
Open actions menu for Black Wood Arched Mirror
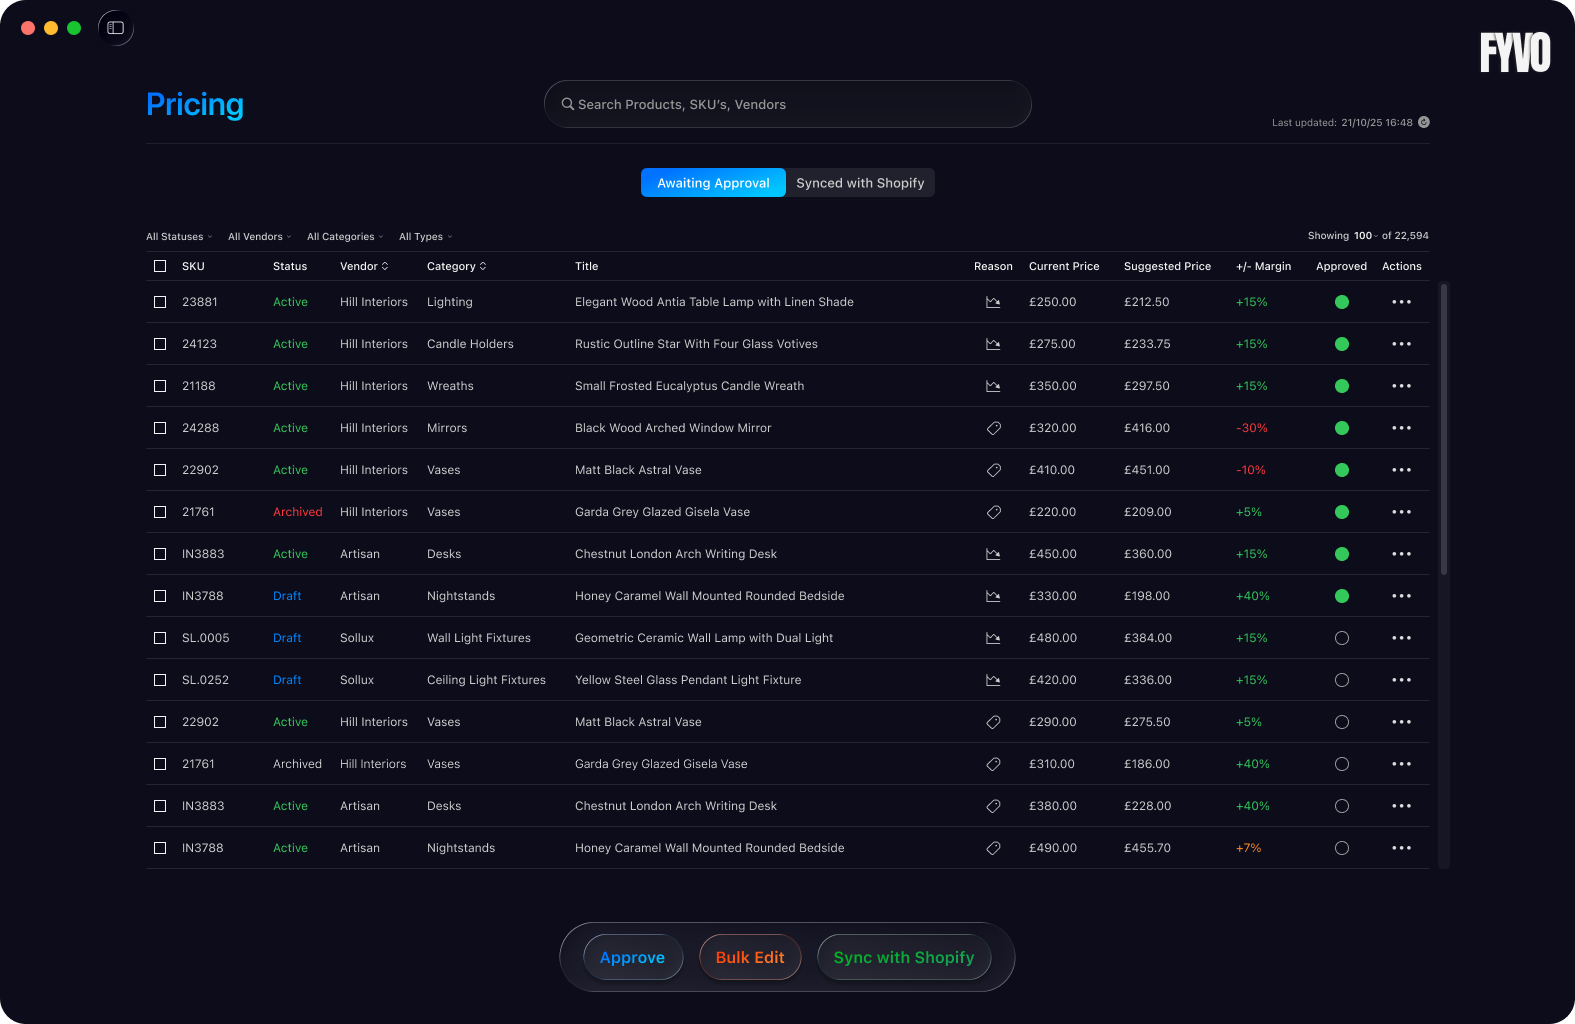pyautogui.click(x=1401, y=428)
